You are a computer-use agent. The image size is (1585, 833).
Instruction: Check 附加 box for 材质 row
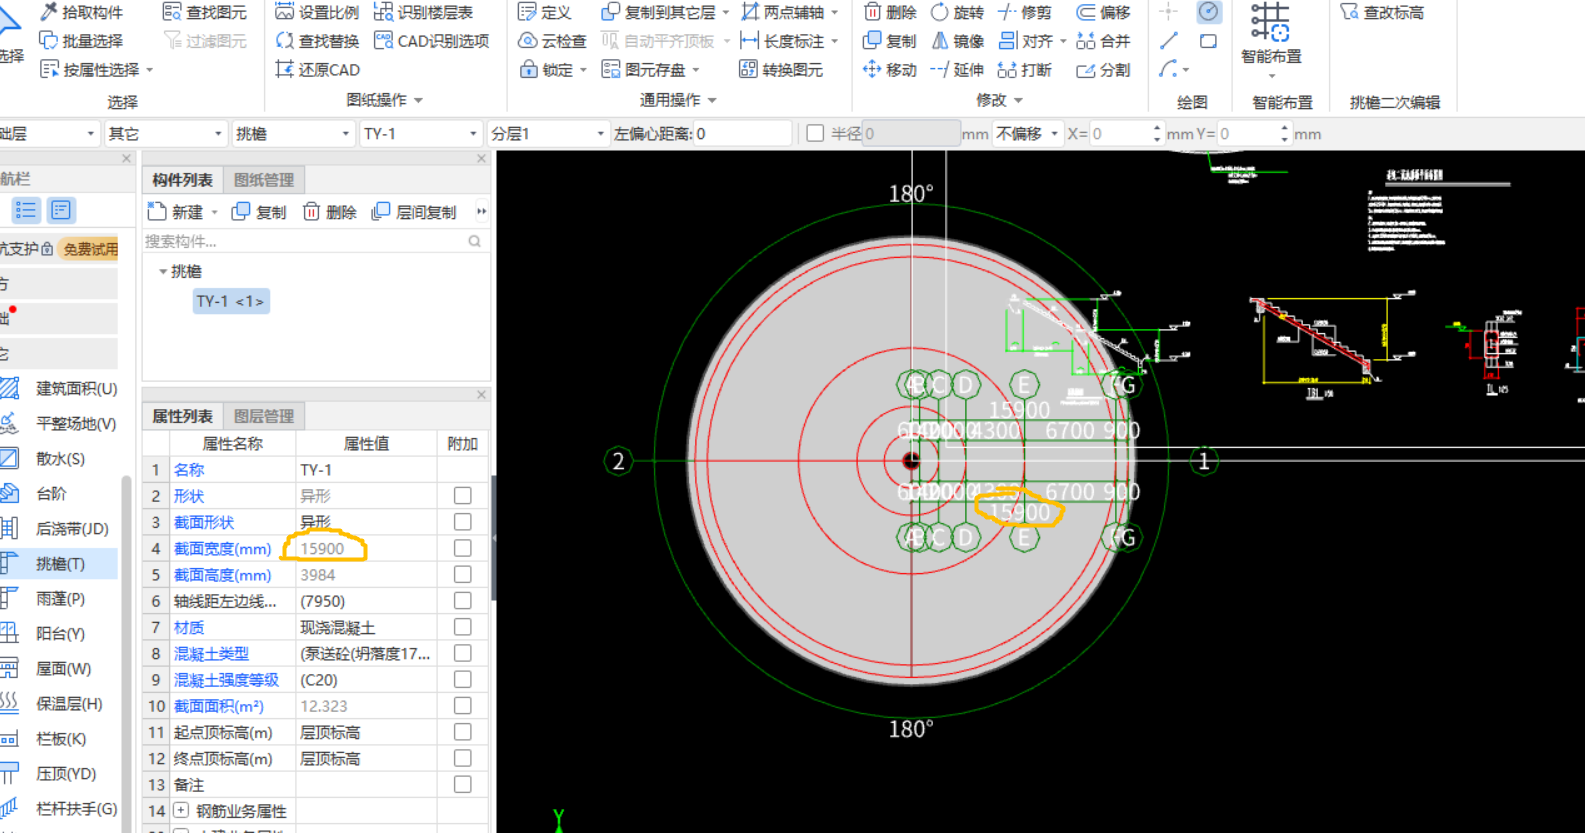(462, 627)
